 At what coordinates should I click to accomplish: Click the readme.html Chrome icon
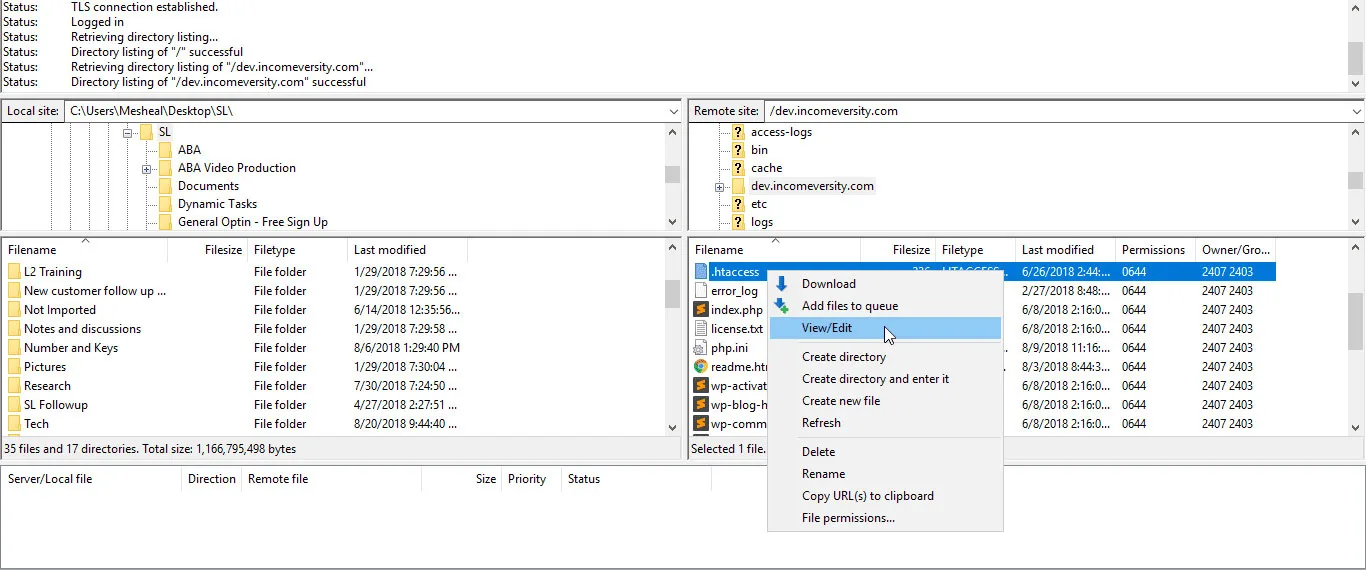tap(701, 367)
